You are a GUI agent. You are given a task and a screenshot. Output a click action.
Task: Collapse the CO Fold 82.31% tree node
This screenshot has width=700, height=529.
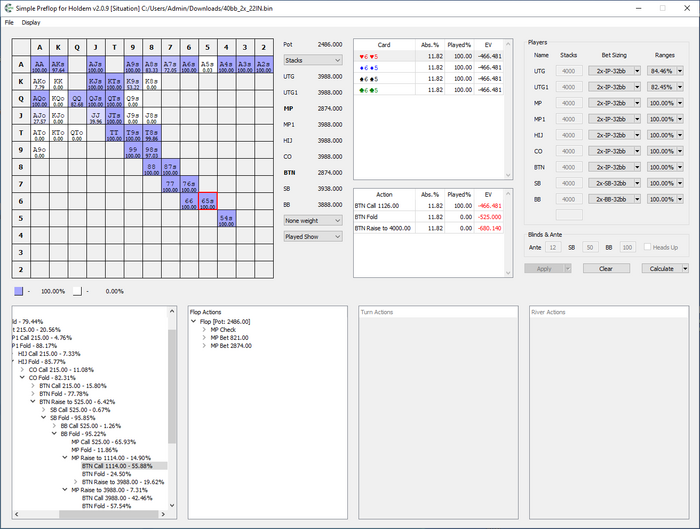tap(22, 378)
